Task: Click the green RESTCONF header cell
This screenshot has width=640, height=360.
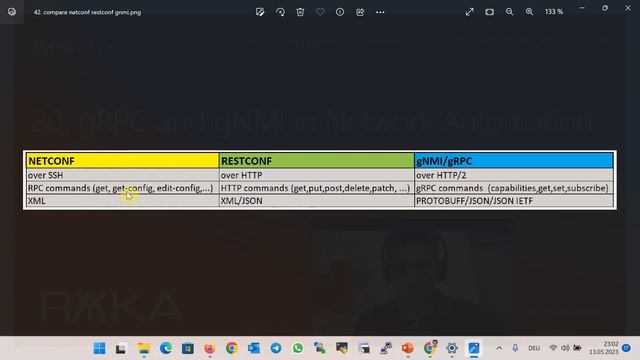Action: pos(316,161)
